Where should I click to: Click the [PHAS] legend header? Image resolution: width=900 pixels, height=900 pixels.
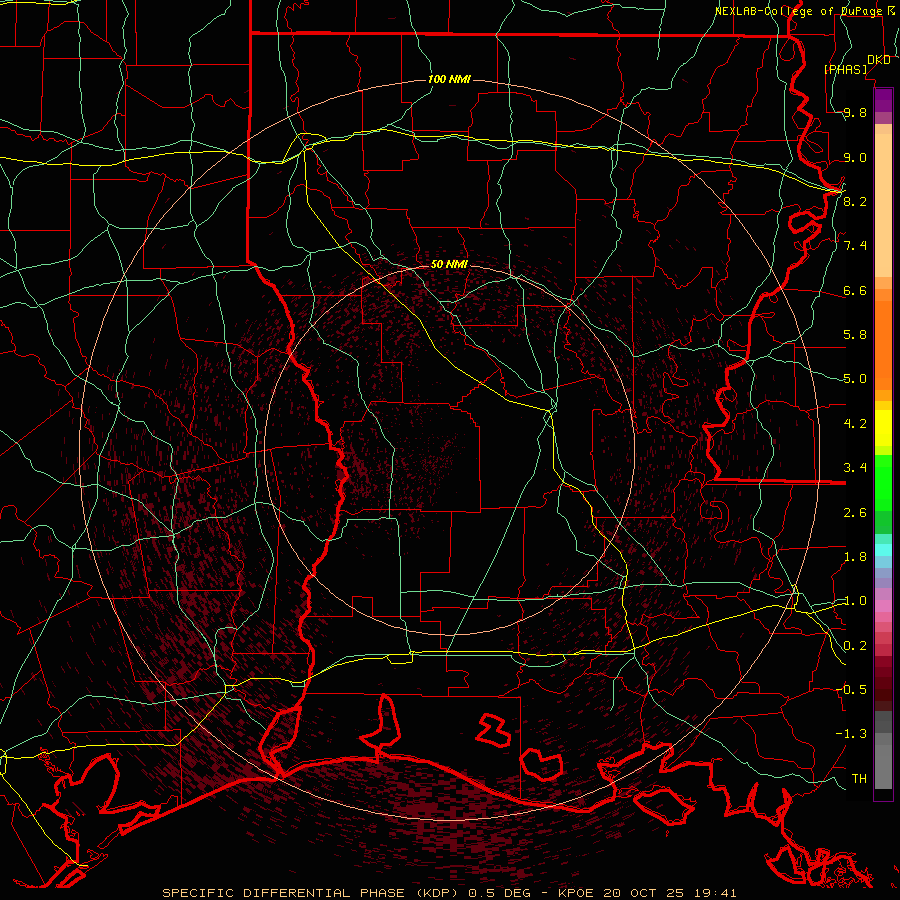pyautogui.click(x=845, y=69)
